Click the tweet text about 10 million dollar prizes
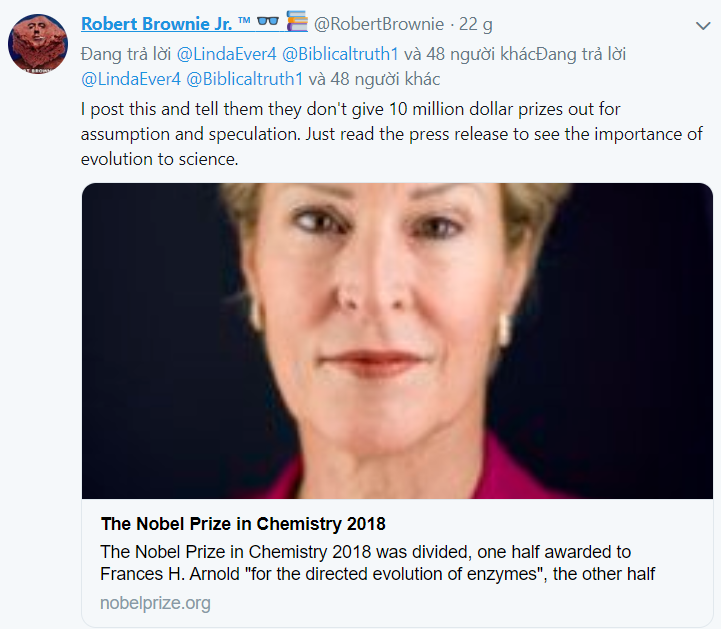This screenshot has height=629, width=721. [x=391, y=133]
